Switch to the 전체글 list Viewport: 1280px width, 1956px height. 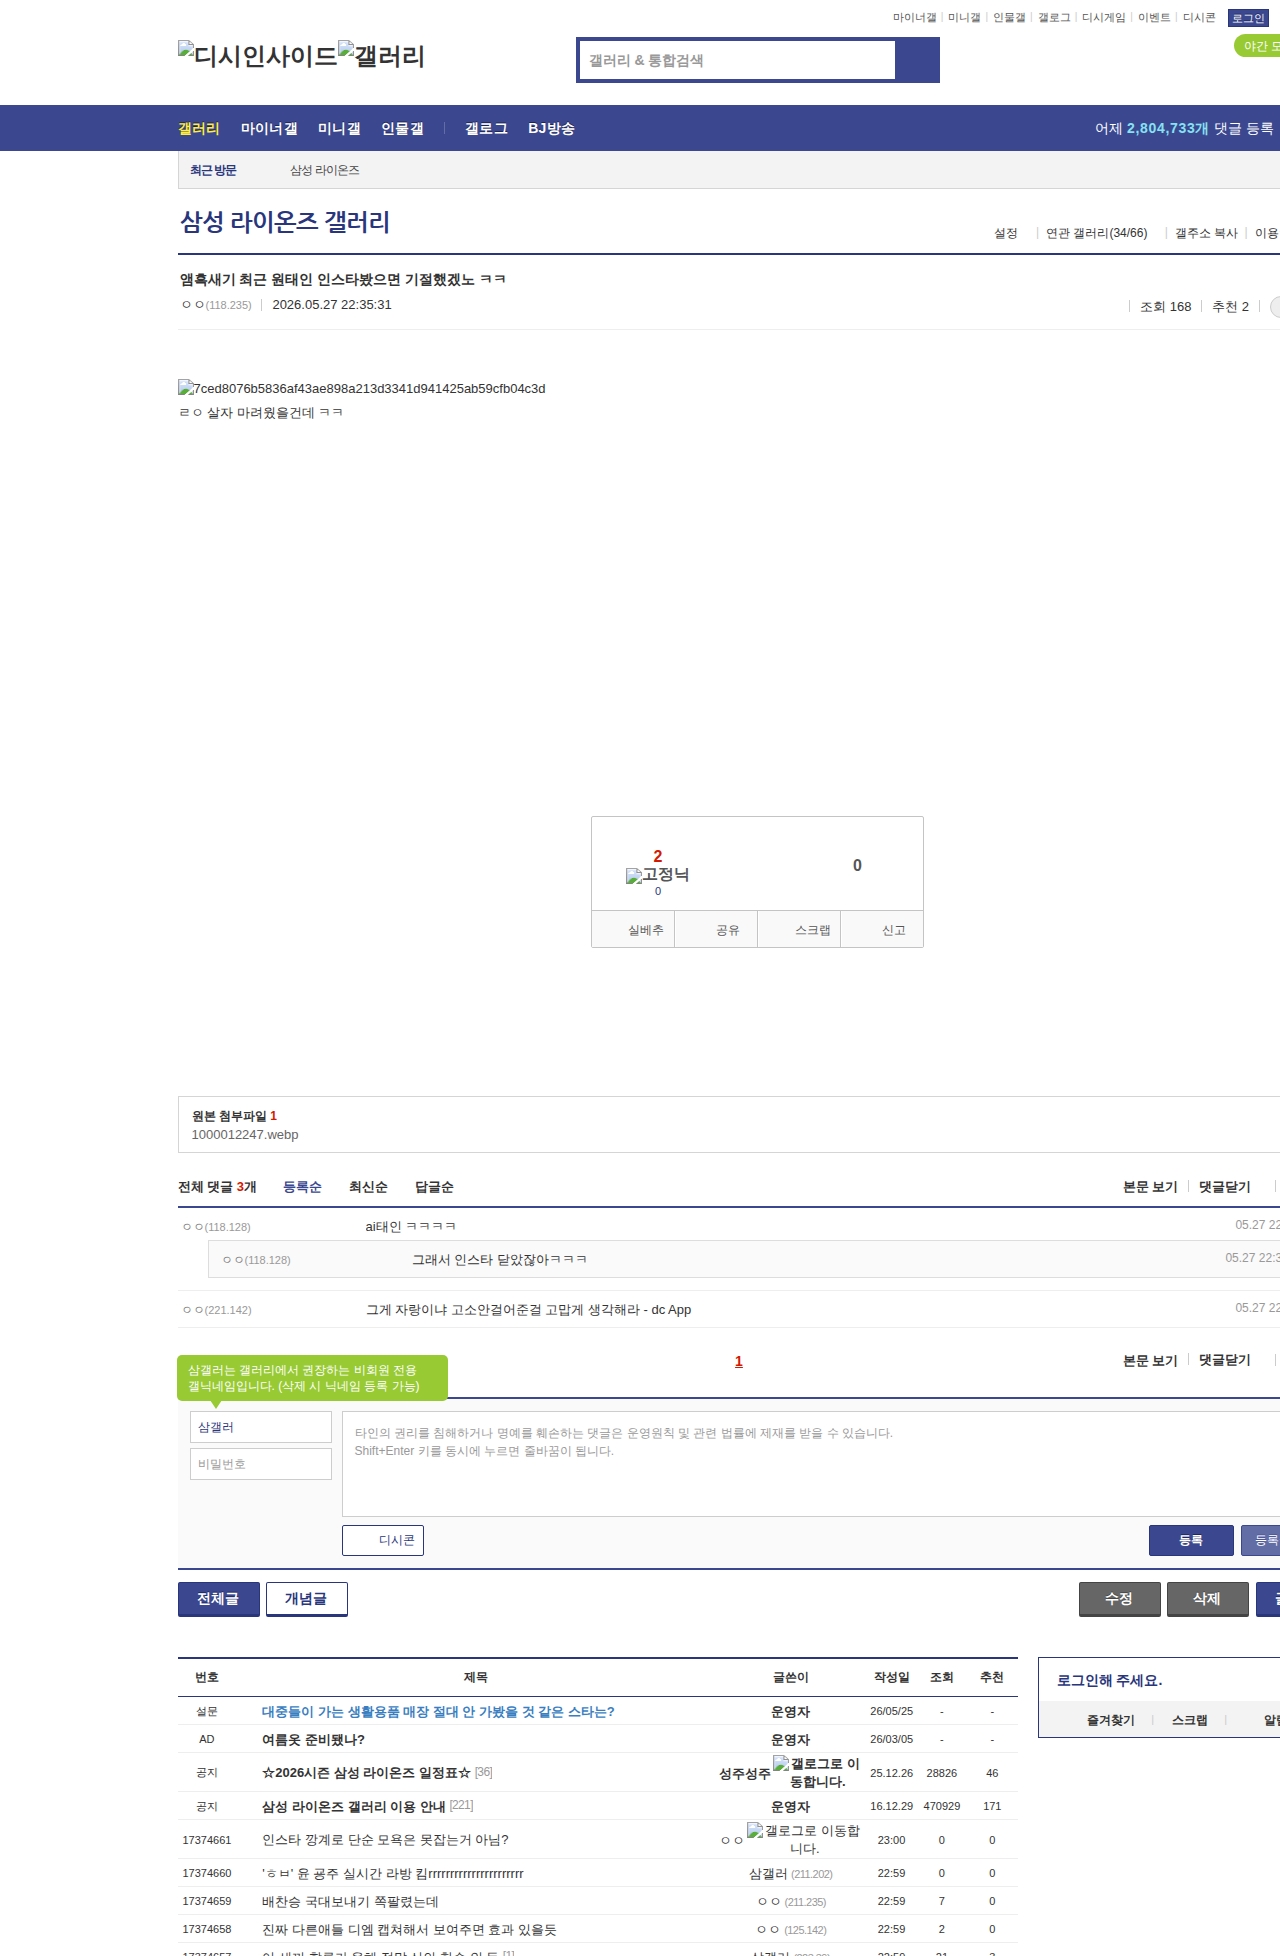218,1599
